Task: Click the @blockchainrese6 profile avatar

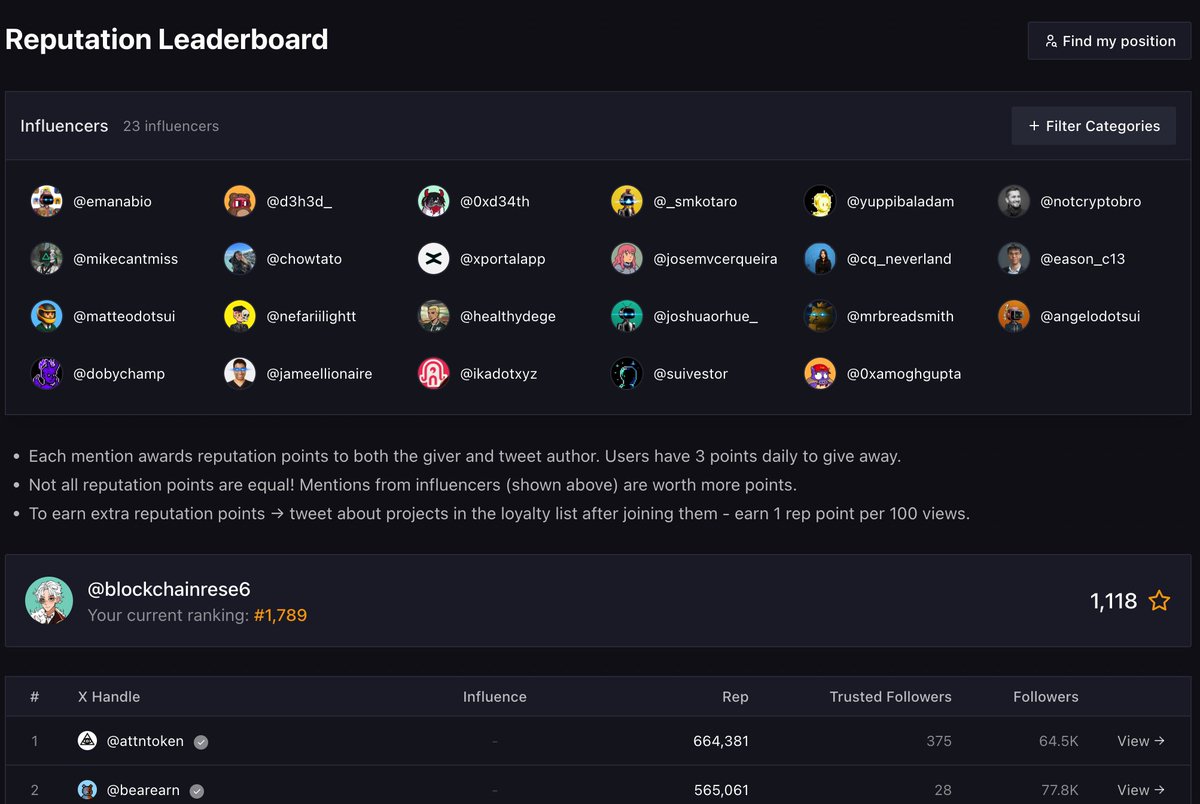Action: 49,601
